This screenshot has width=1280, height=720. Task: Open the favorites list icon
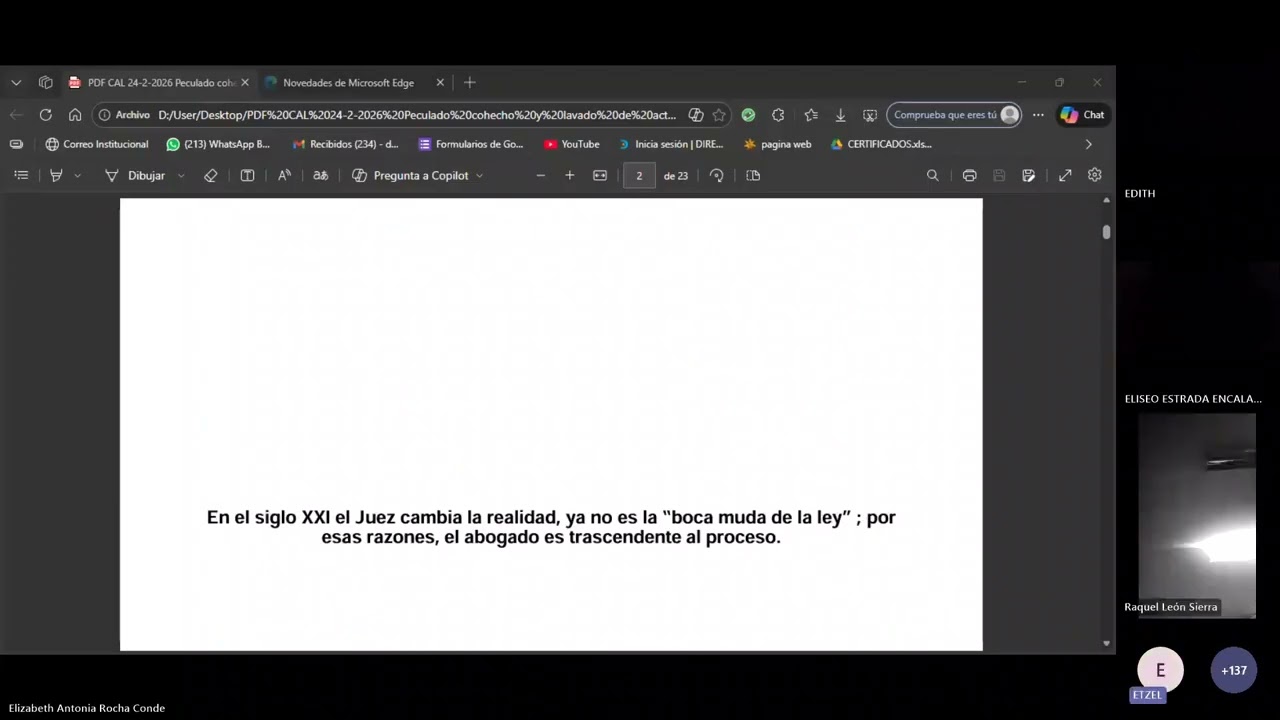tap(811, 115)
